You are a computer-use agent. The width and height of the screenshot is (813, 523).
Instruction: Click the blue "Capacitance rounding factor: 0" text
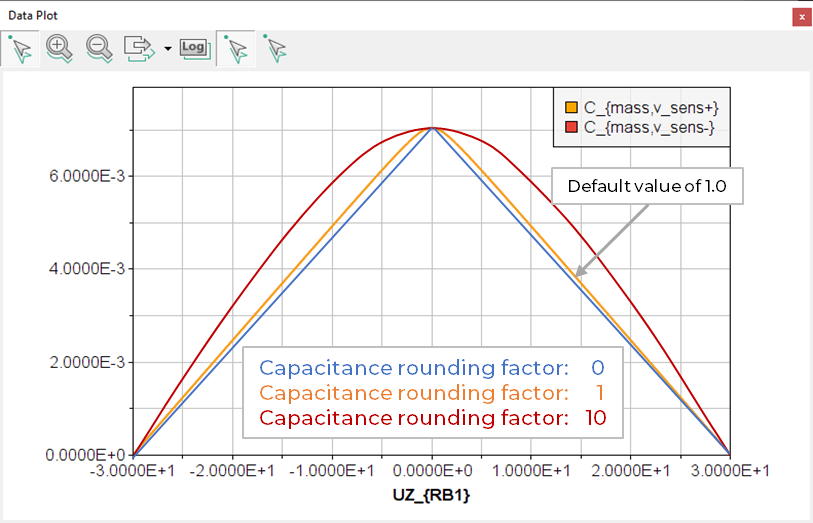pyautogui.click(x=432, y=367)
